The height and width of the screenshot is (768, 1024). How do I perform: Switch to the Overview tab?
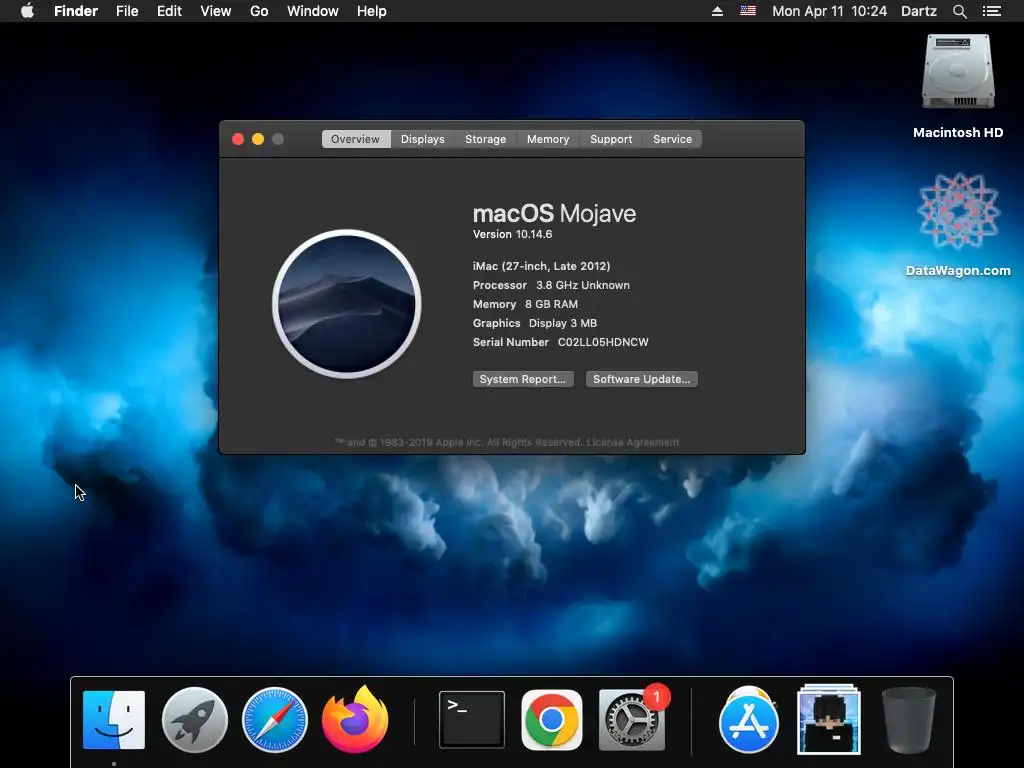(355, 139)
